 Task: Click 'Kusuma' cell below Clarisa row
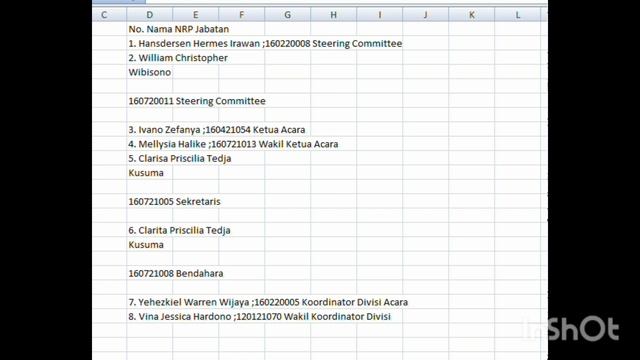146,173
